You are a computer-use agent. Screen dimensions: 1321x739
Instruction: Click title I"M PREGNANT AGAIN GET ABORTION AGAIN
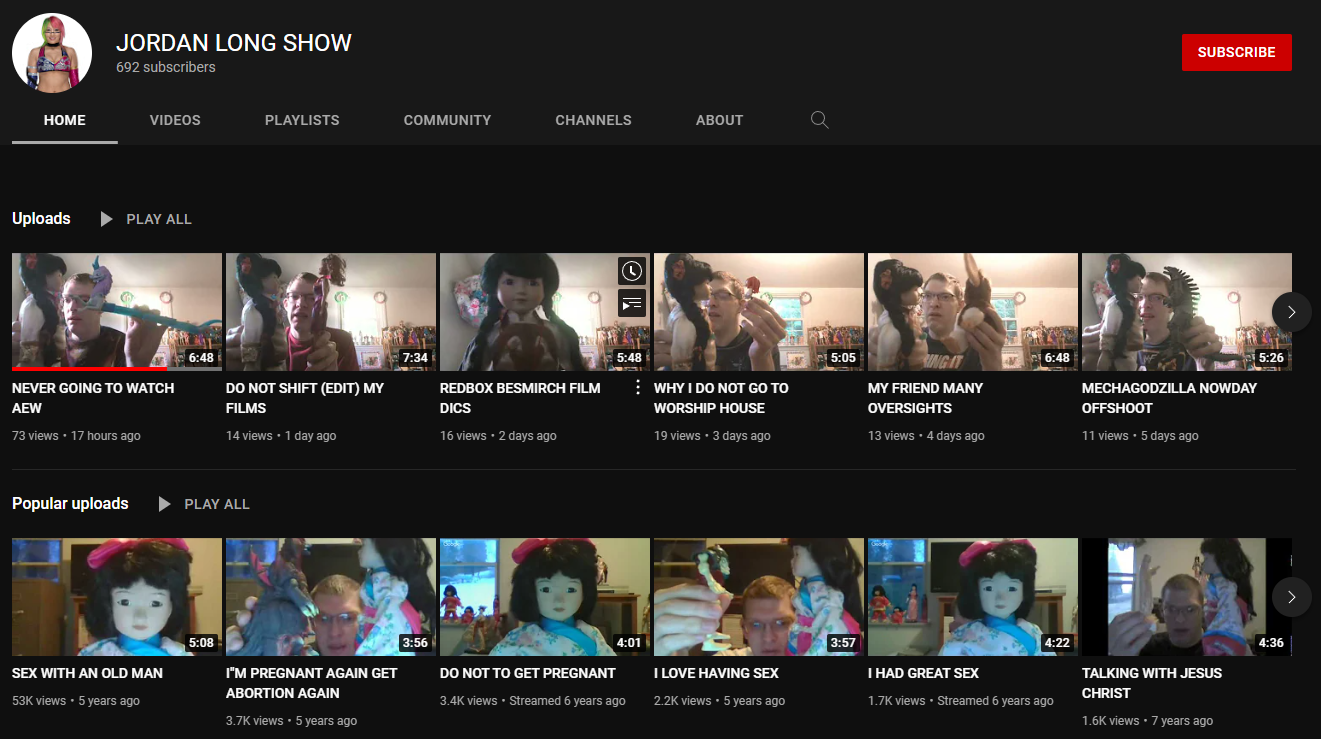pyautogui.click(x=312, y=683)
